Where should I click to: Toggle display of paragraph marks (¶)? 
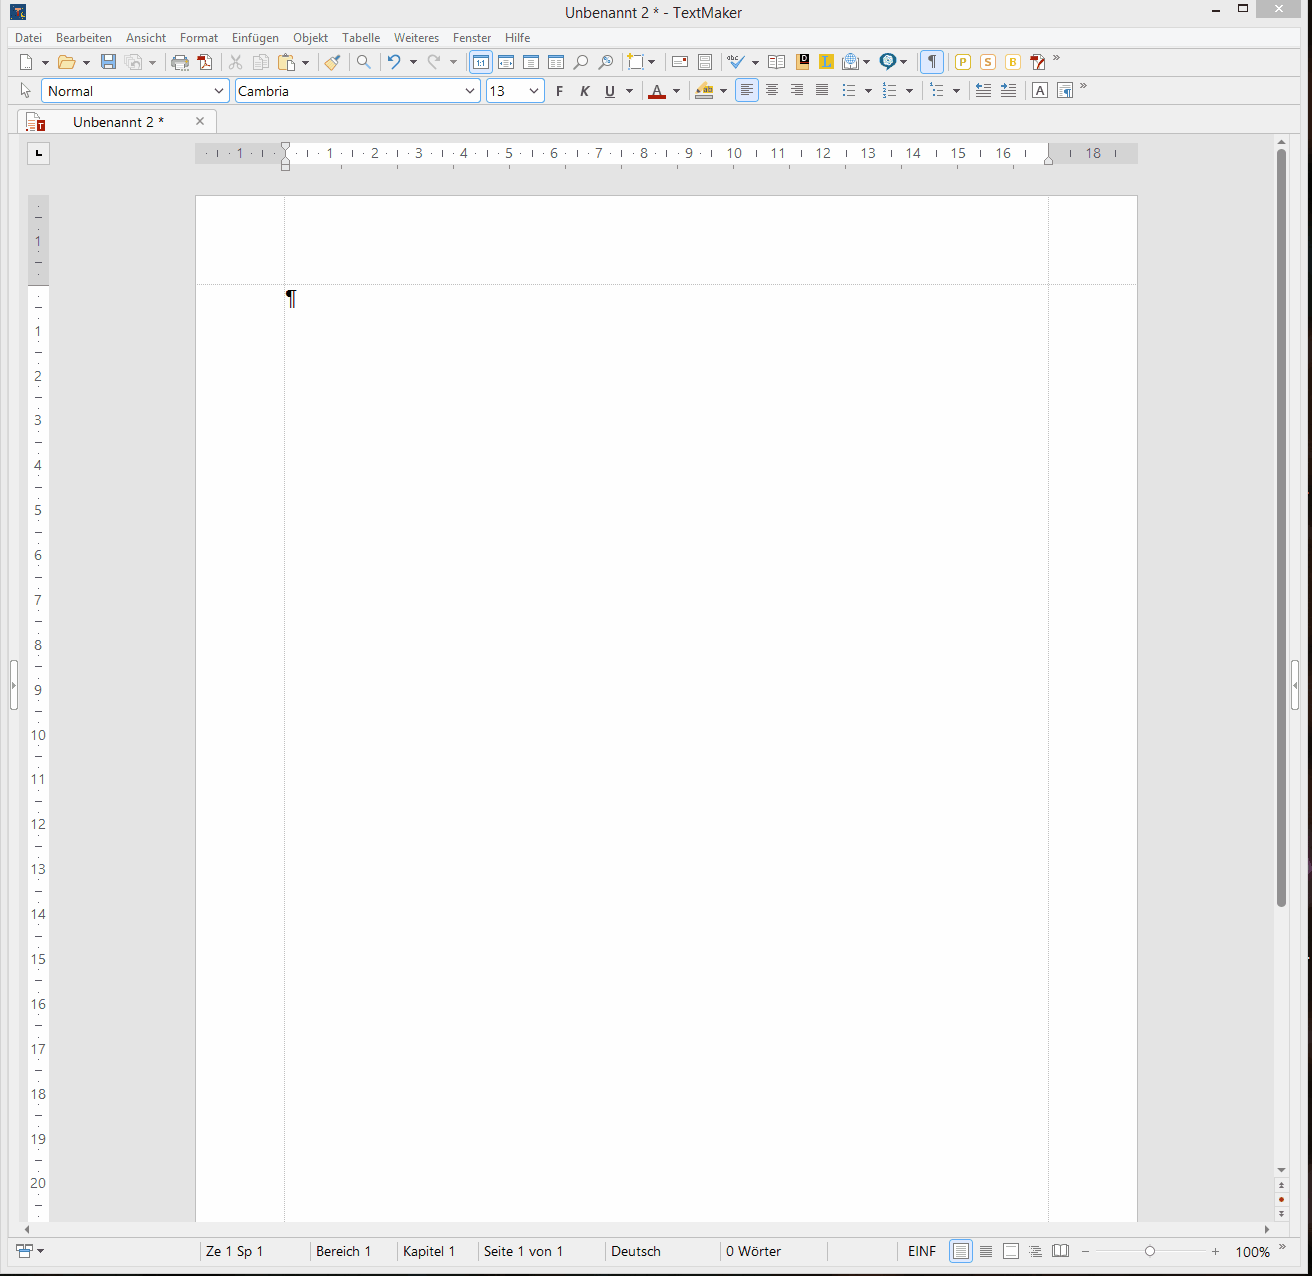tap(932, 62)
